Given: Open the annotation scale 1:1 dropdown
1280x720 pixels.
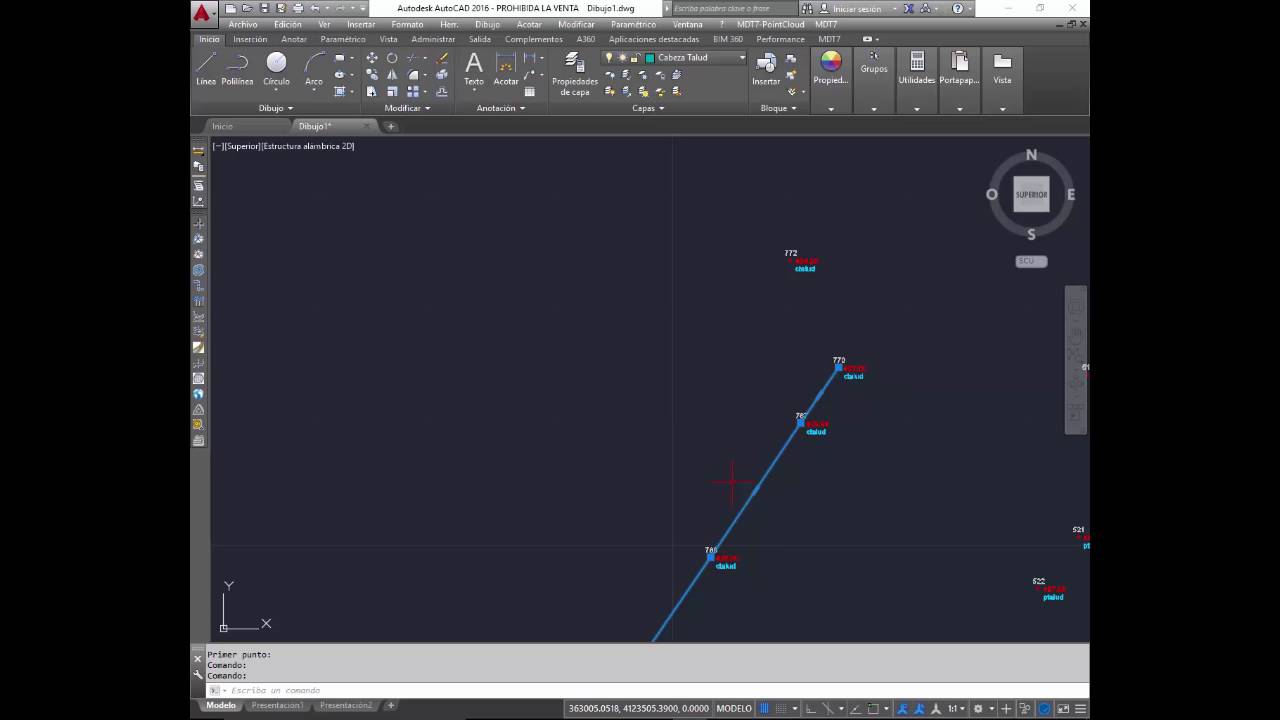Looking at the screenshot, I should [958, 708].
